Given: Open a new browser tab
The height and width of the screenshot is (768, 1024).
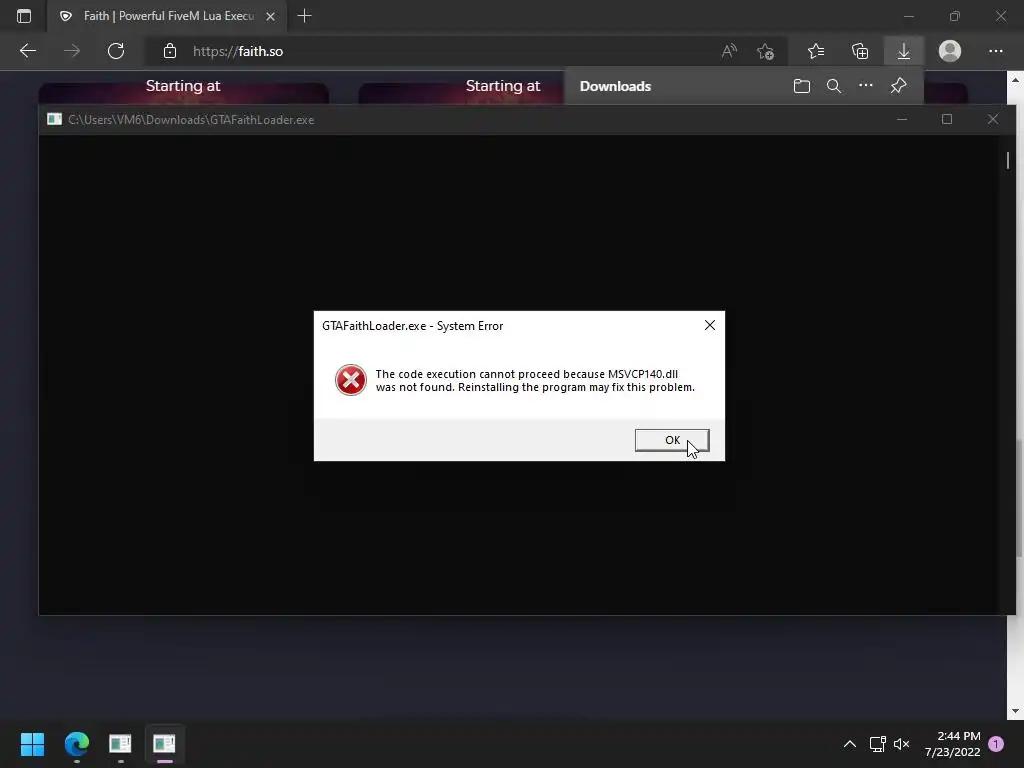Looking at the screenshot, I should 304,16.
